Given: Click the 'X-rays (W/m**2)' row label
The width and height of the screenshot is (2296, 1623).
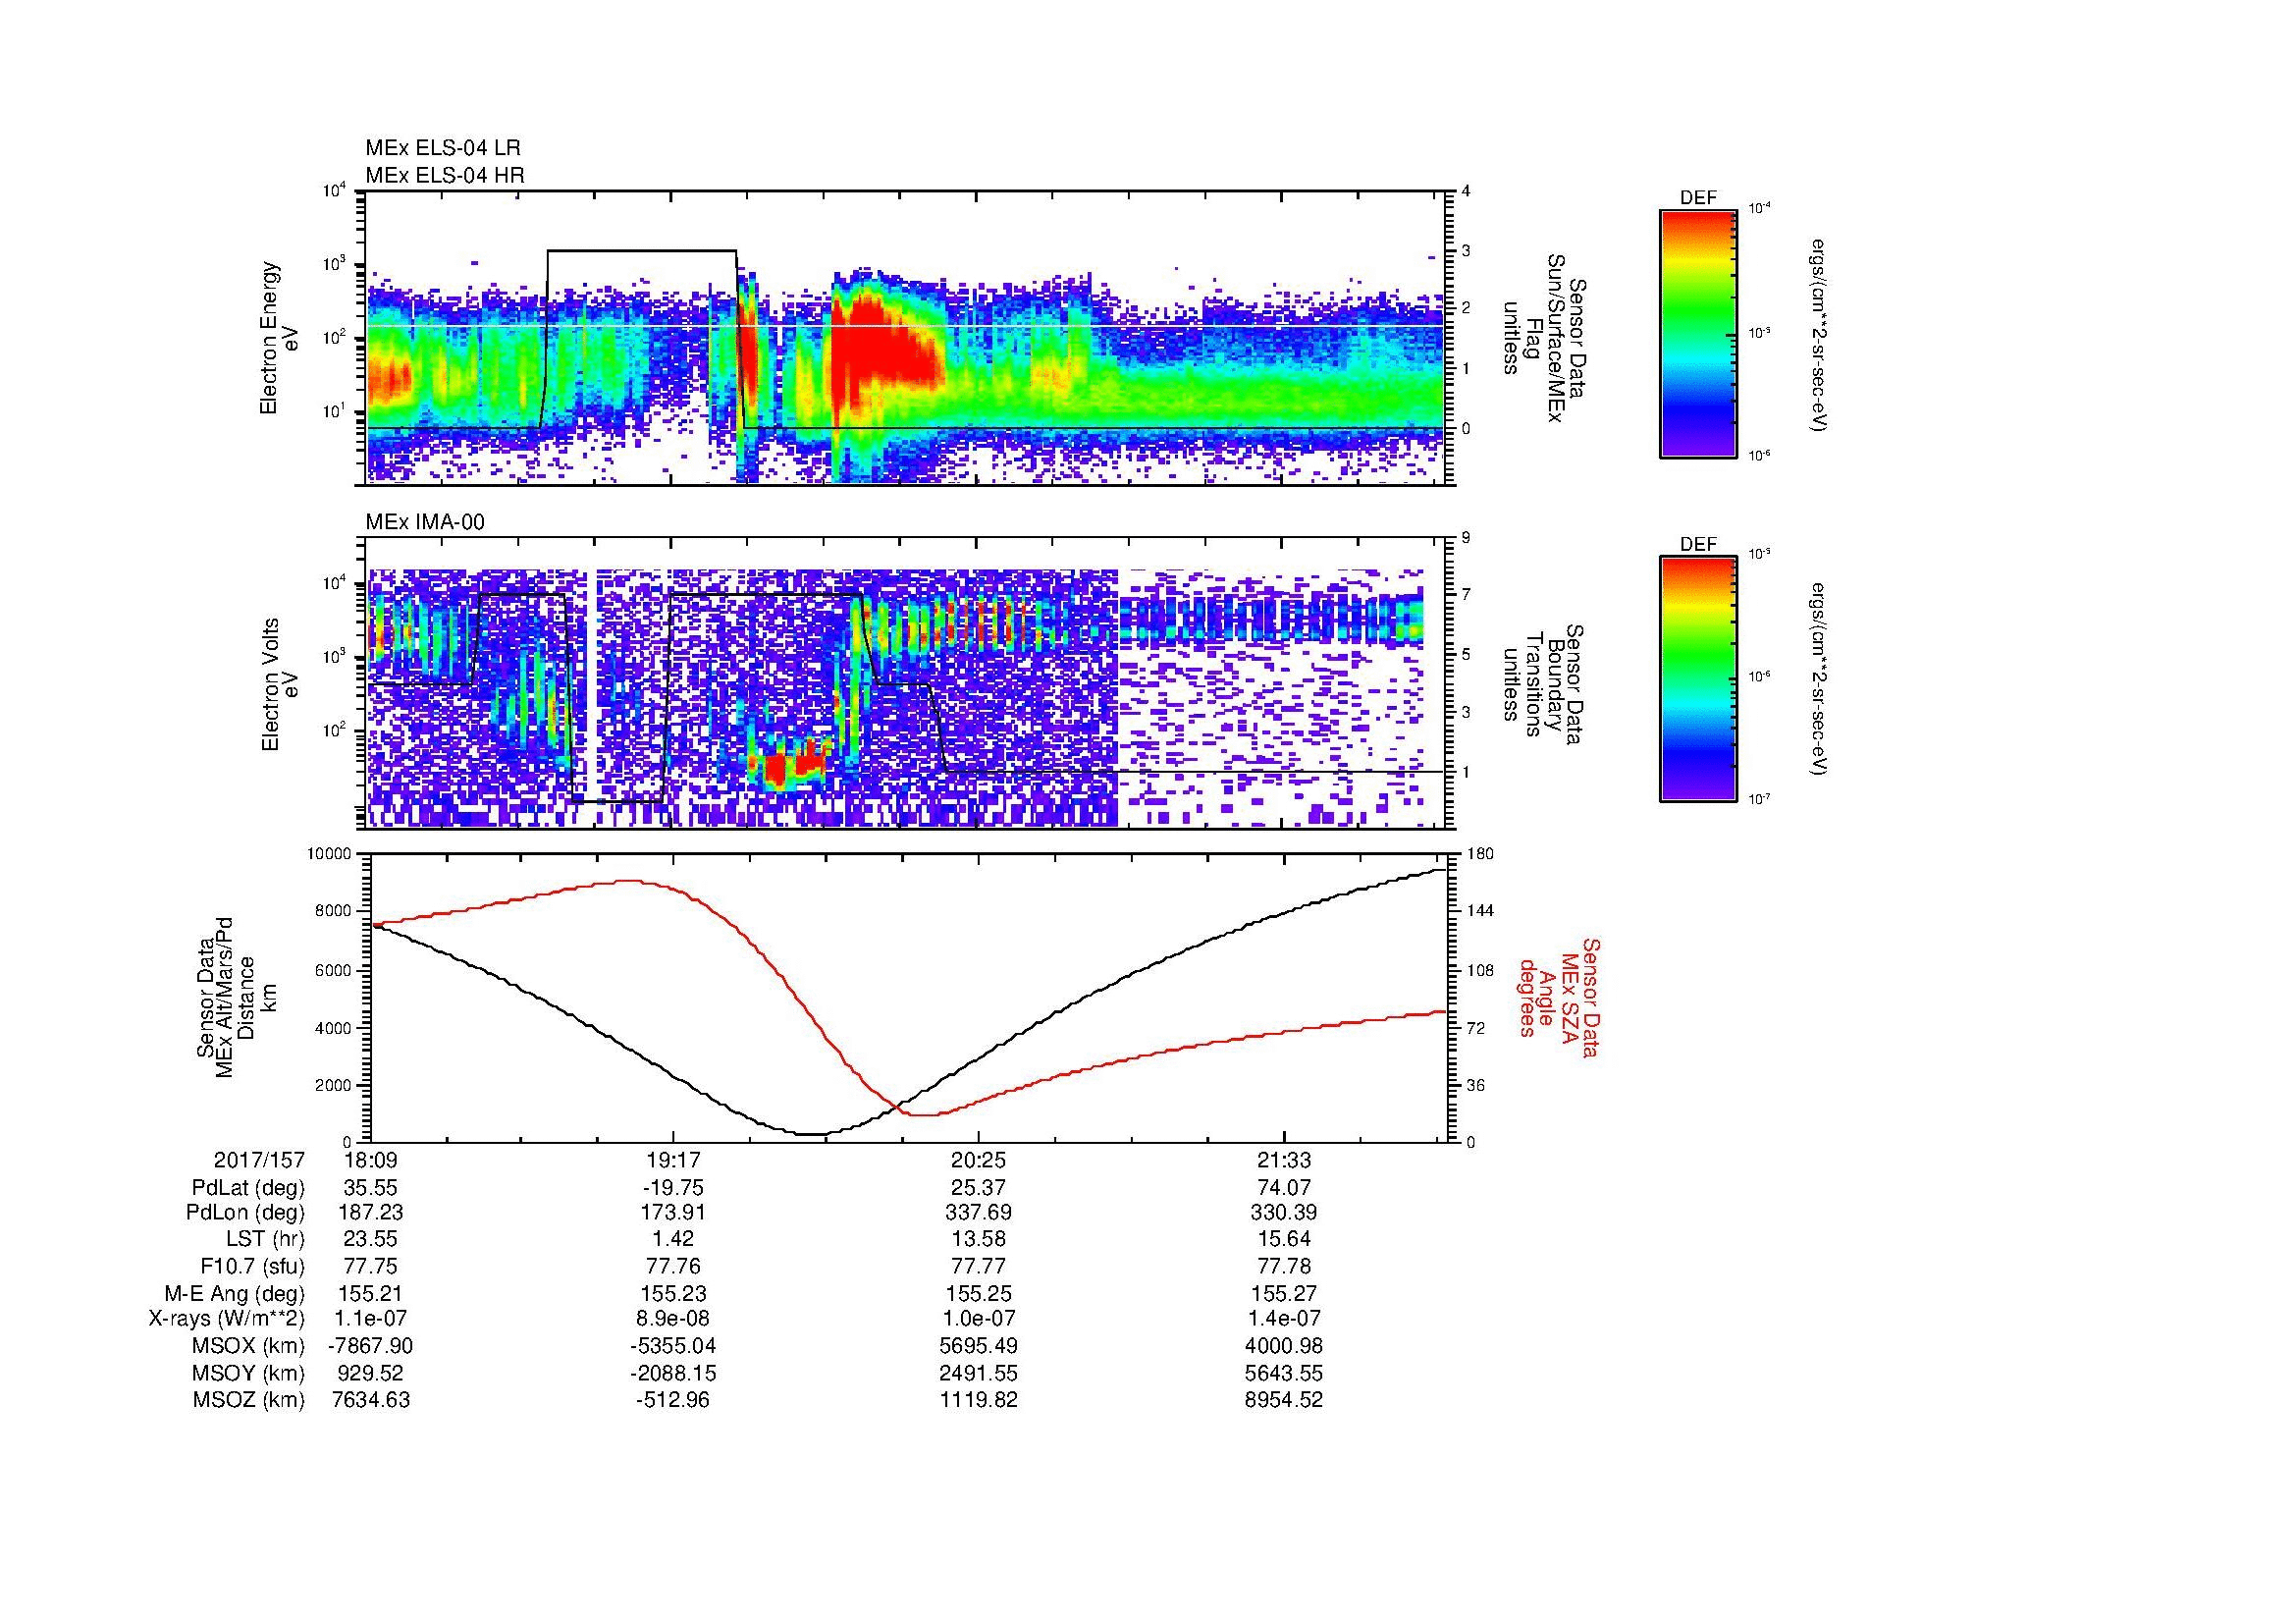Looking at the screenshot, I should pyautogui.click(x=226, y=1319).
